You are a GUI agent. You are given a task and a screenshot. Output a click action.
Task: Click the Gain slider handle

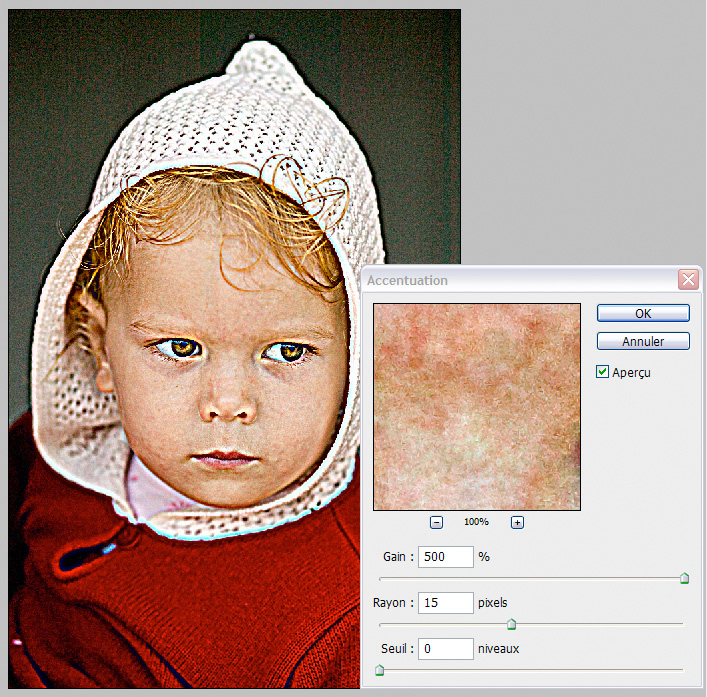(x=684, y=578)
